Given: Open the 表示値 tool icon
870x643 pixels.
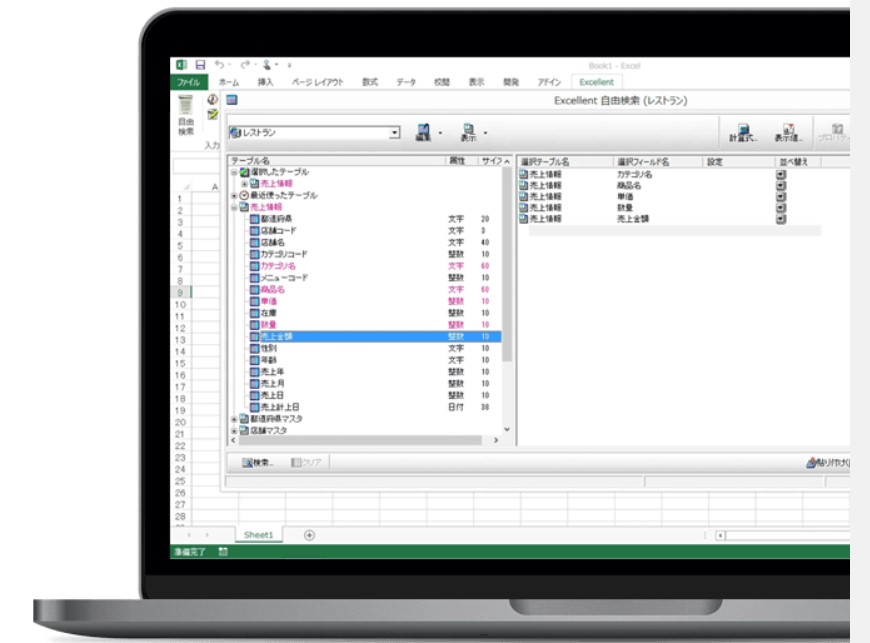Looking at the screenshot, I should coord(788,133).
